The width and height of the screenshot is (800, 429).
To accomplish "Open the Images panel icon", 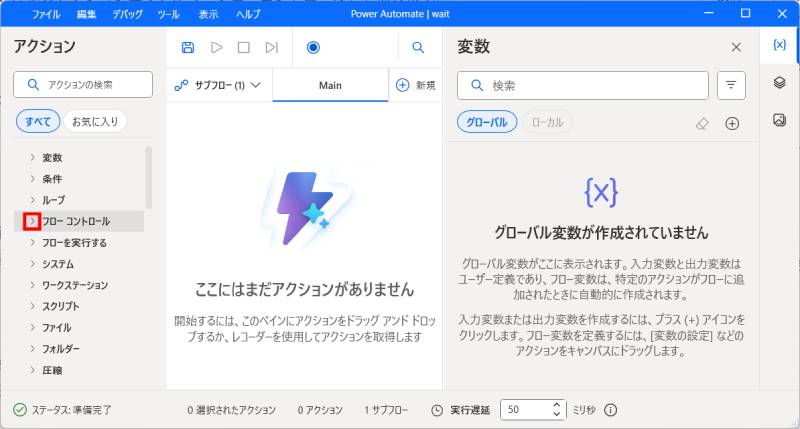I will [780, 120].
